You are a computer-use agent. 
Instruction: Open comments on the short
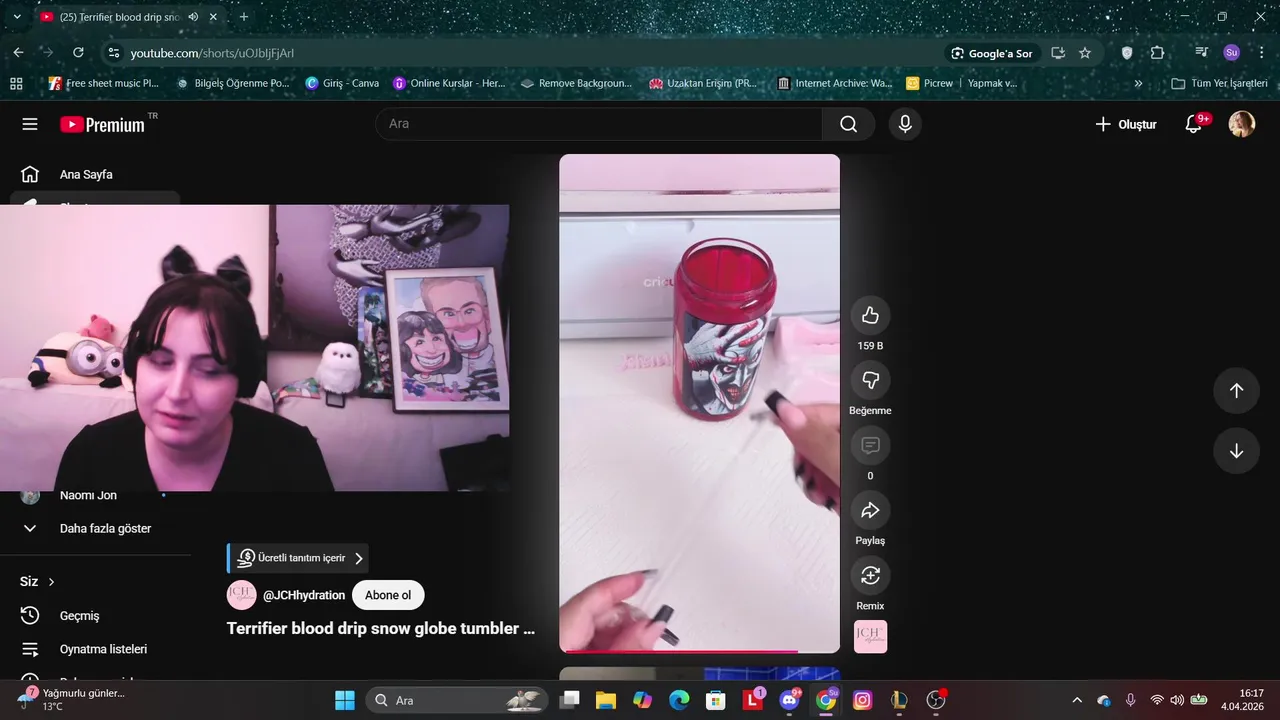click(870, 445)
